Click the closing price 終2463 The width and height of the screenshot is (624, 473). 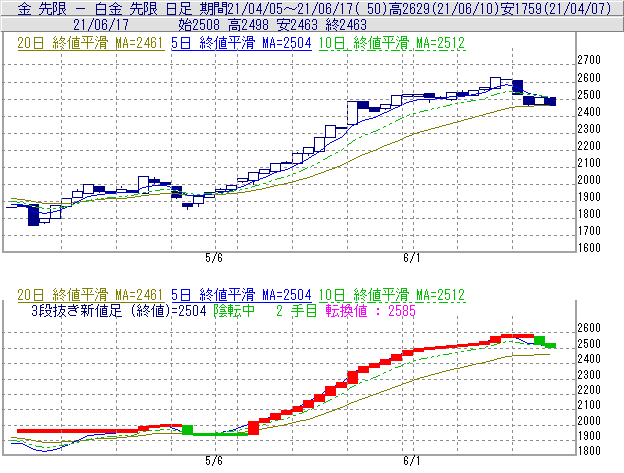(x=346, y=25)
